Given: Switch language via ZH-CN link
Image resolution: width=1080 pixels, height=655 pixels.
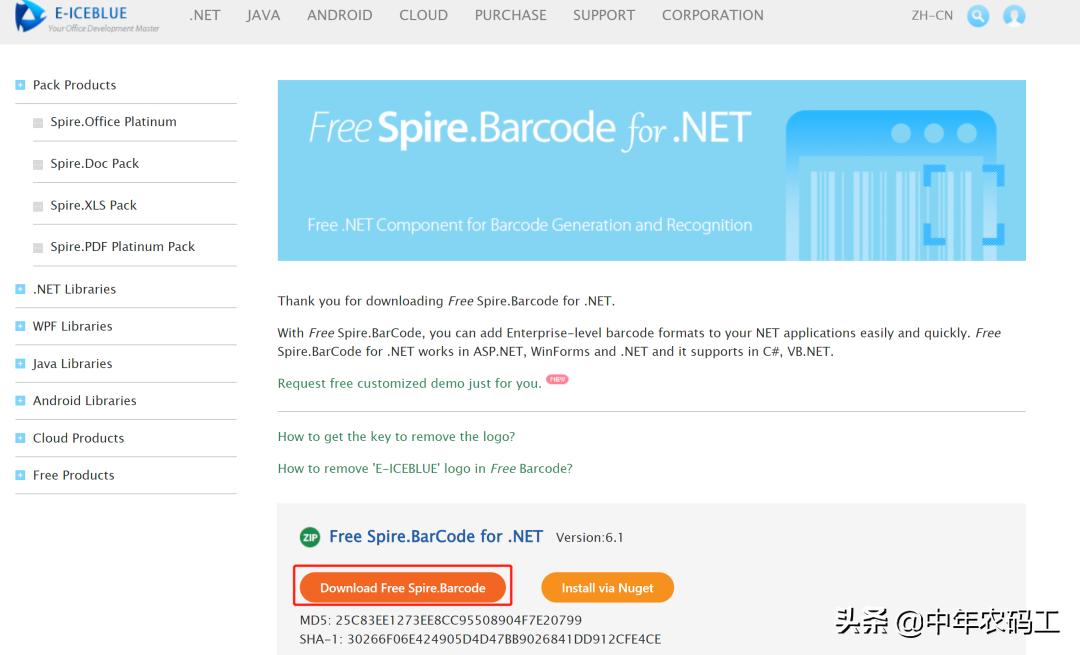Looking at the screenshot, I should 932,15.
